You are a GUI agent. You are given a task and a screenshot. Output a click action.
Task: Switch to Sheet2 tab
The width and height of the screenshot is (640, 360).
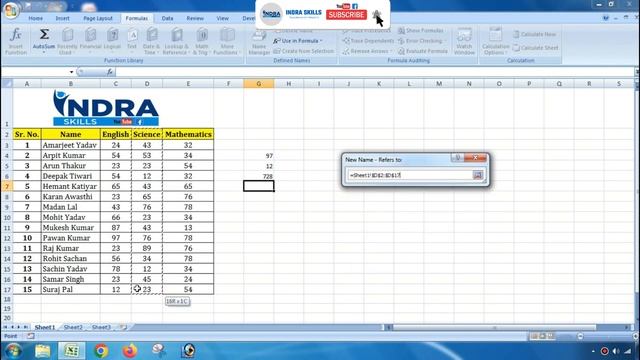[x=73, y=327]
